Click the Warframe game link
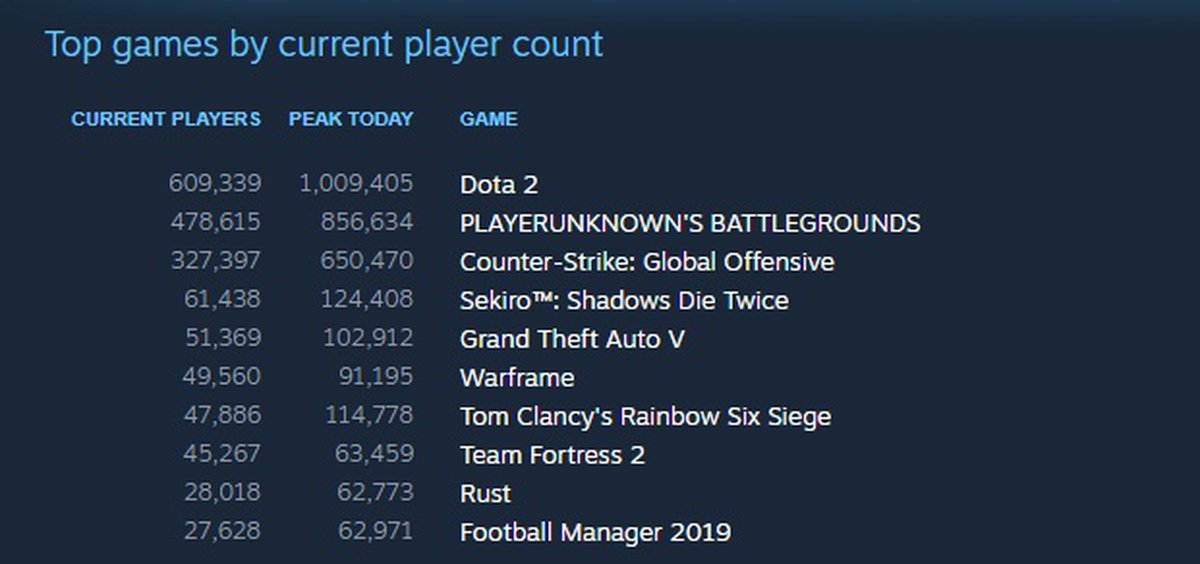 click(517, 378)
